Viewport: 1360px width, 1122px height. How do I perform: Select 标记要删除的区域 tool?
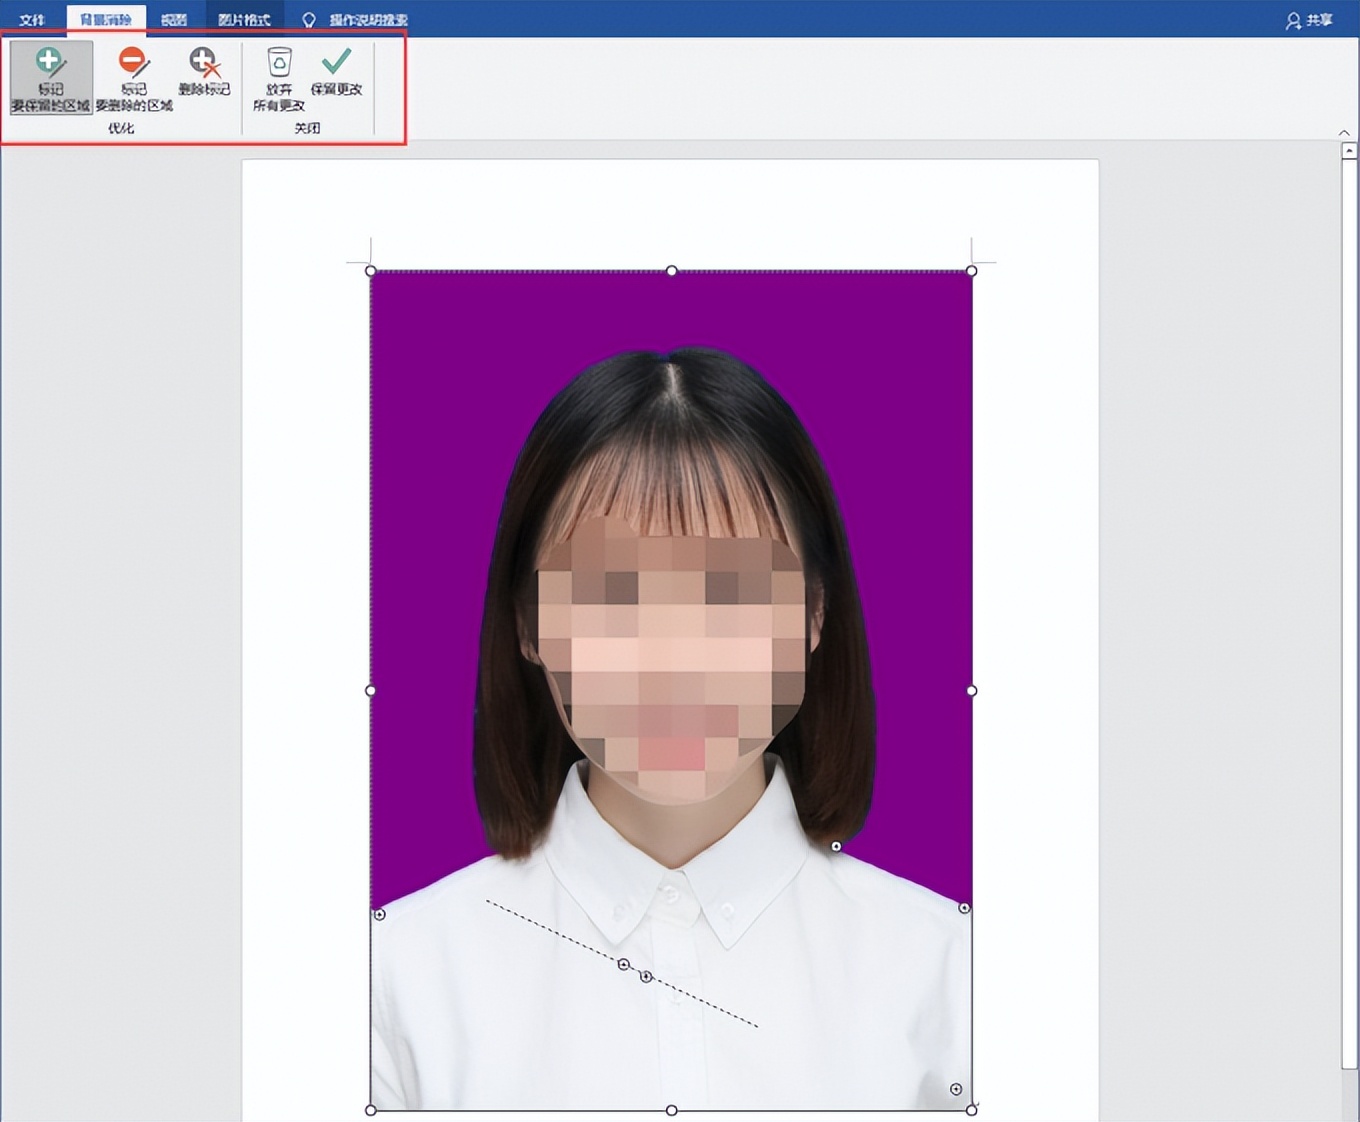[133, 77]
